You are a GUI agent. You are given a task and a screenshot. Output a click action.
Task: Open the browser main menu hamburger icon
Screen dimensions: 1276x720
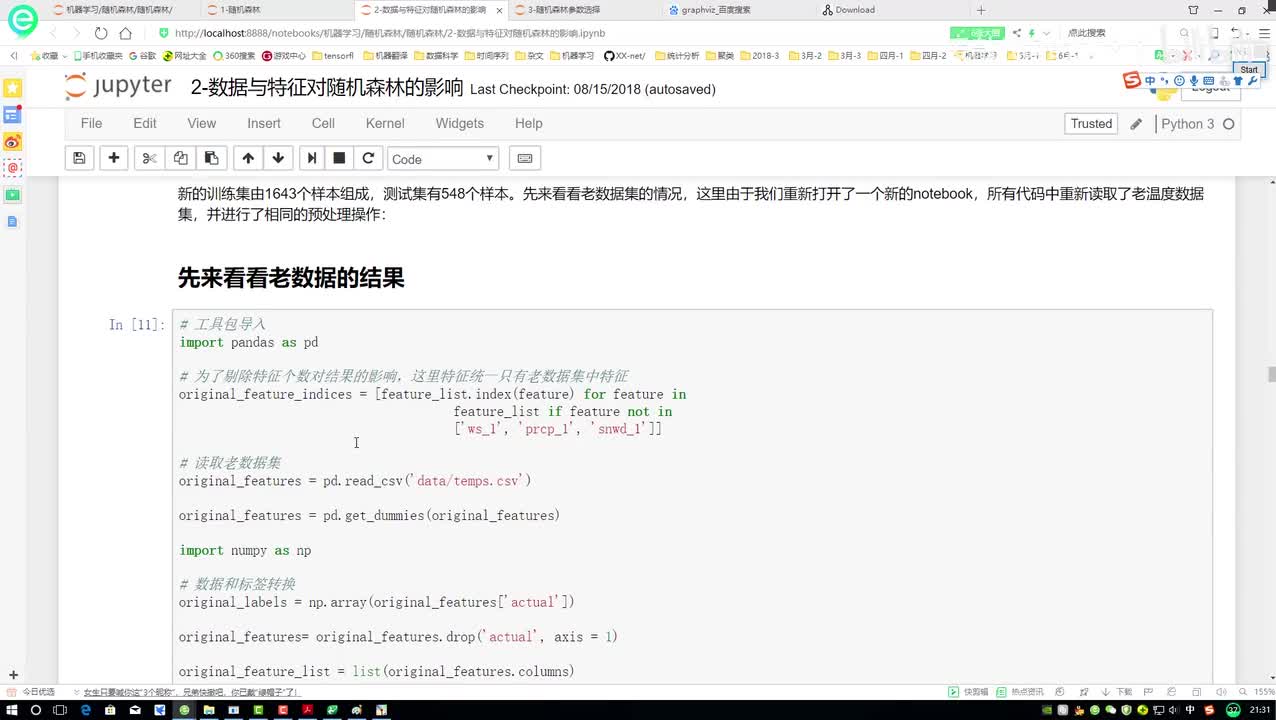[1263, 33]
